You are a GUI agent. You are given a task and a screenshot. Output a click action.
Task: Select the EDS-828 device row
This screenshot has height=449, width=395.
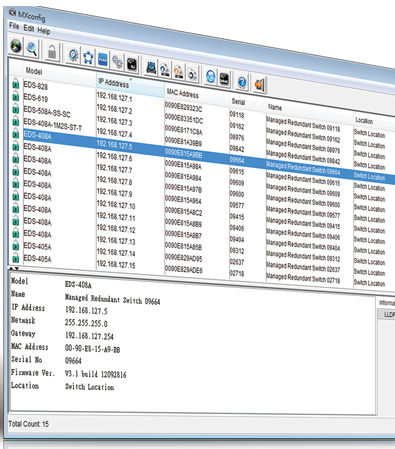[x=36, y=86]
